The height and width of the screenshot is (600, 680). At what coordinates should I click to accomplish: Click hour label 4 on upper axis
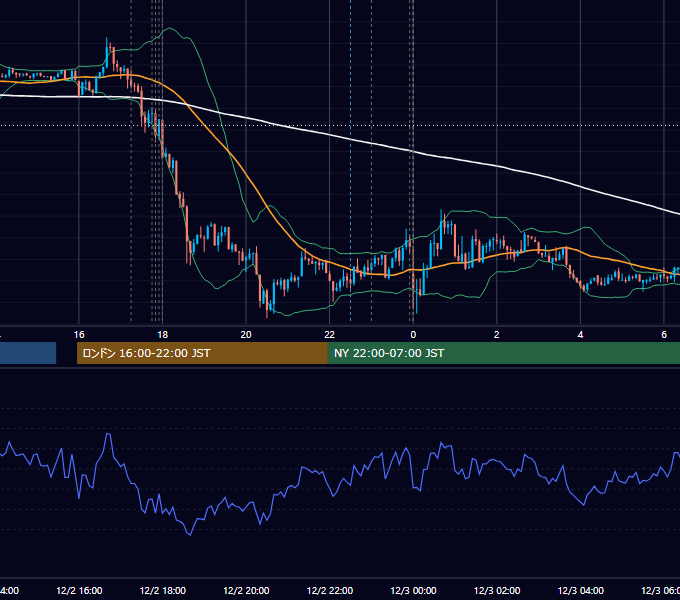click(580, 335)
